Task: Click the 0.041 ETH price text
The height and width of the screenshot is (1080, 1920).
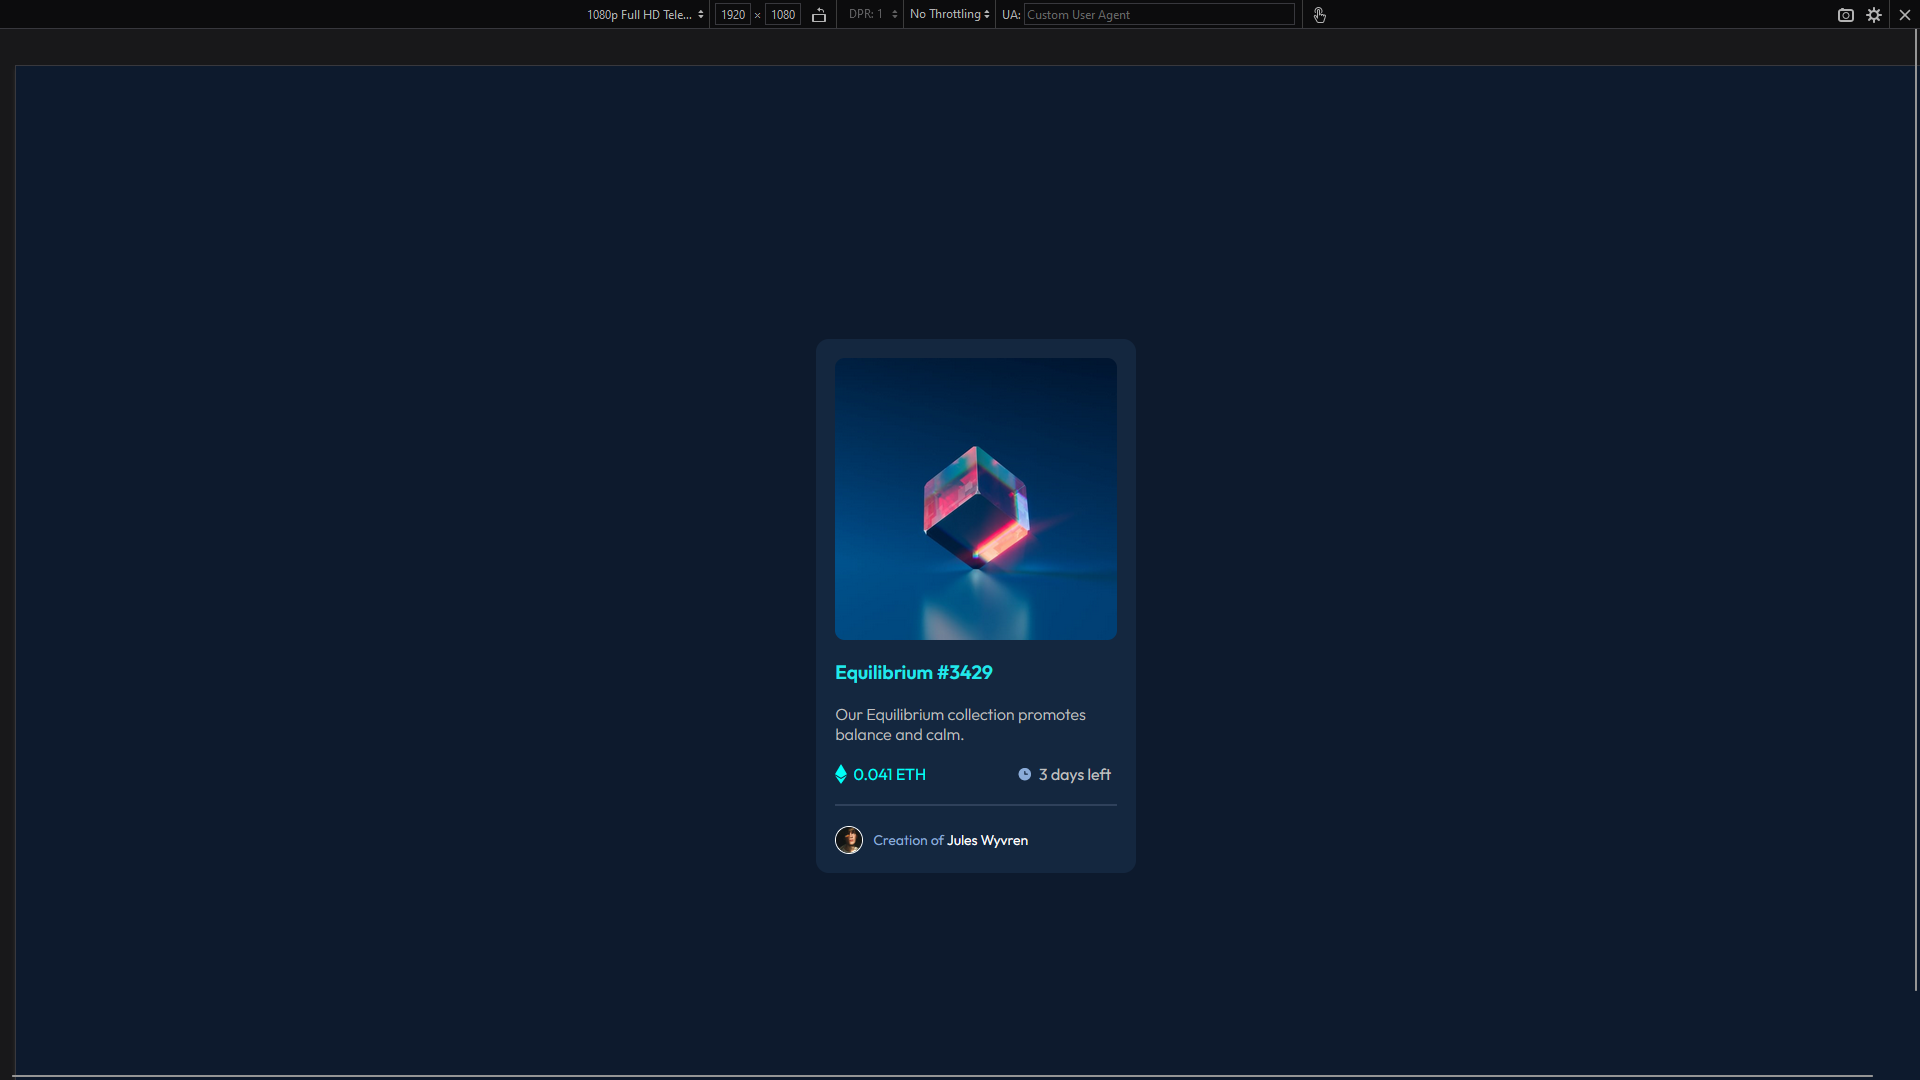Action: pyautogui.click(x=889, y=775)
